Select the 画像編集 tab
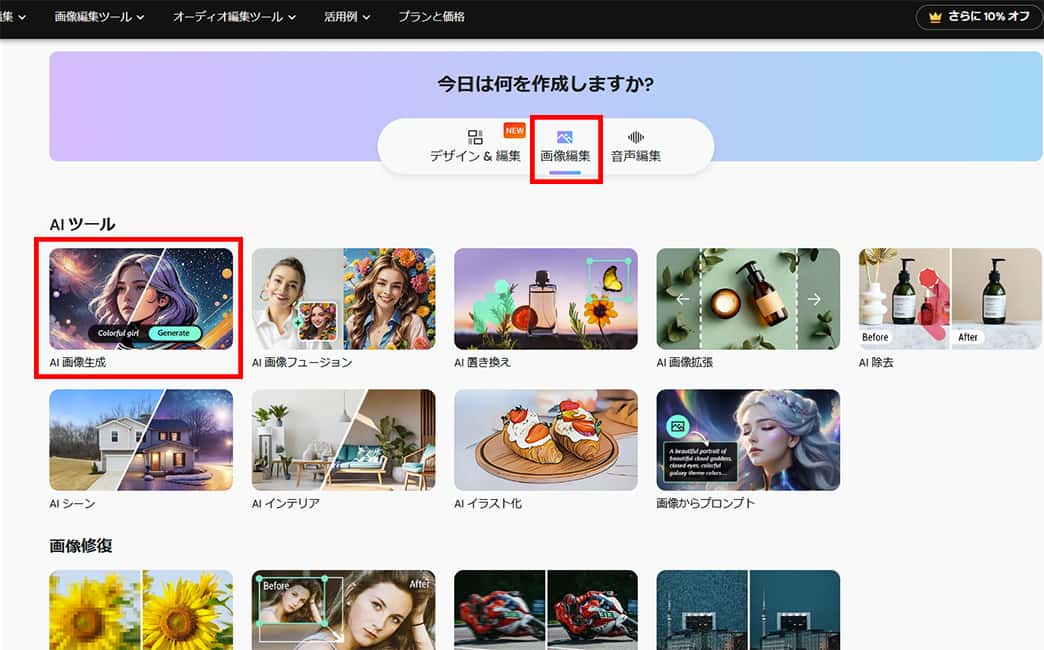 [x=565, y=148]
